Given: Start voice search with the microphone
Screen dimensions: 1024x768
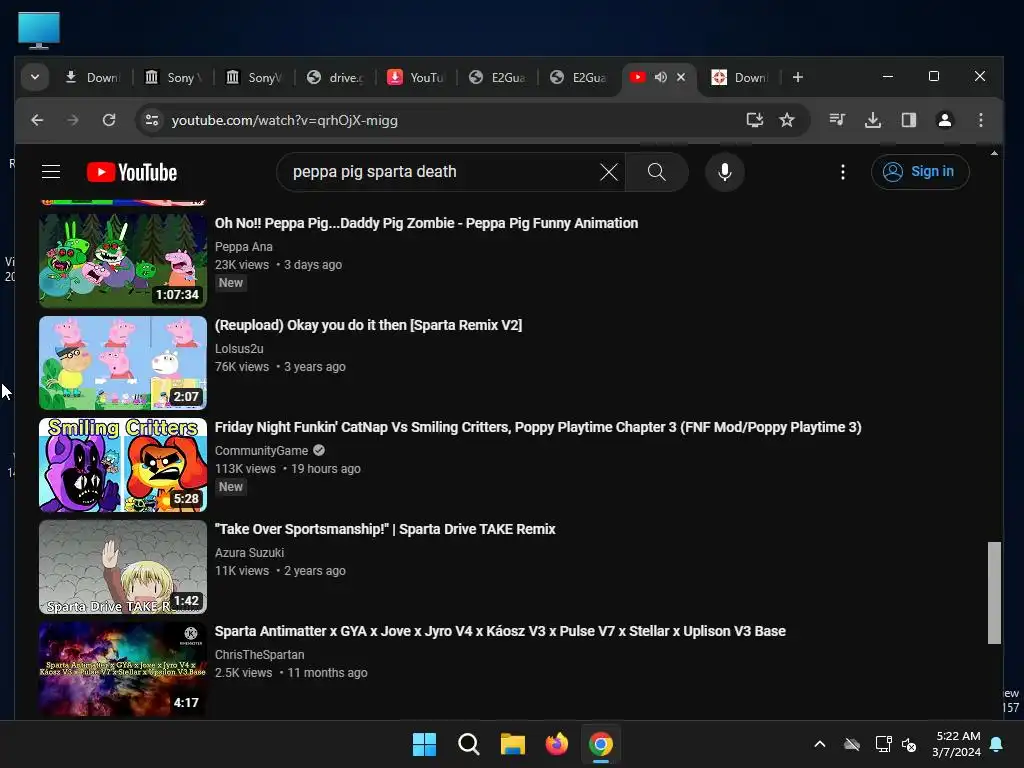Looking at the screenshot, I should click(724, 172).
